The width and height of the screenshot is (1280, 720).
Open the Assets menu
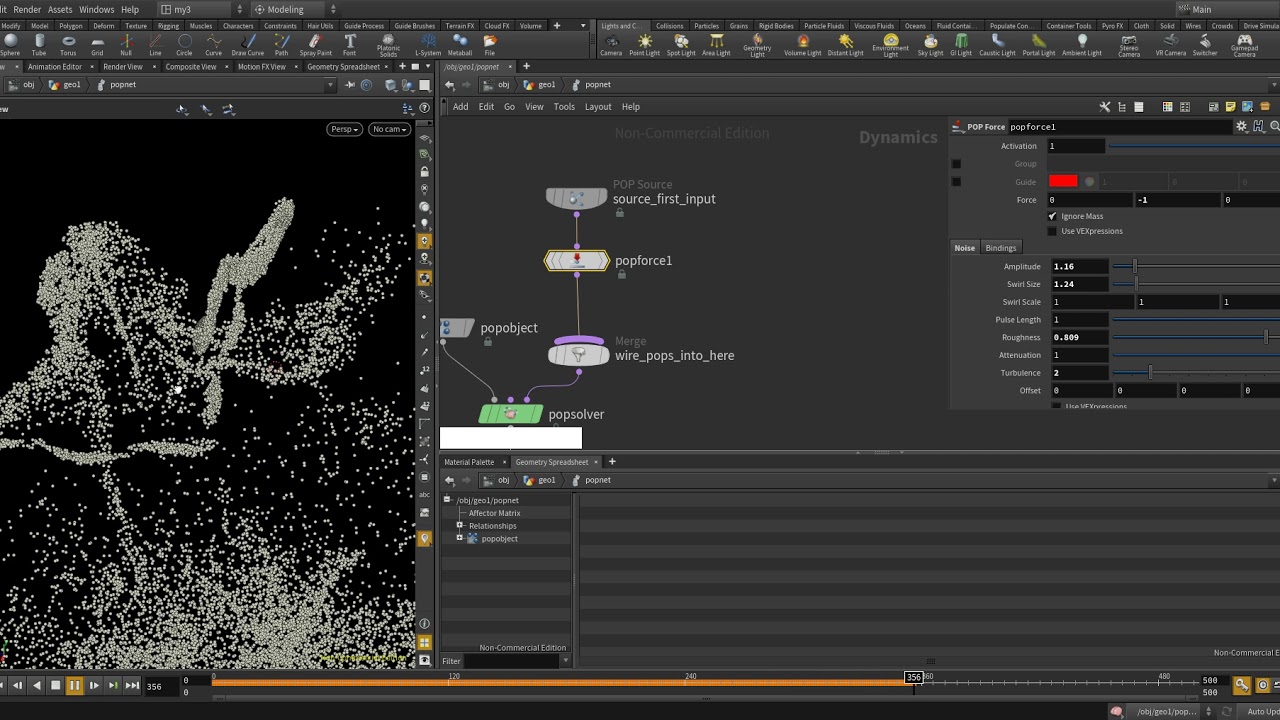click(x=60, y=9)
